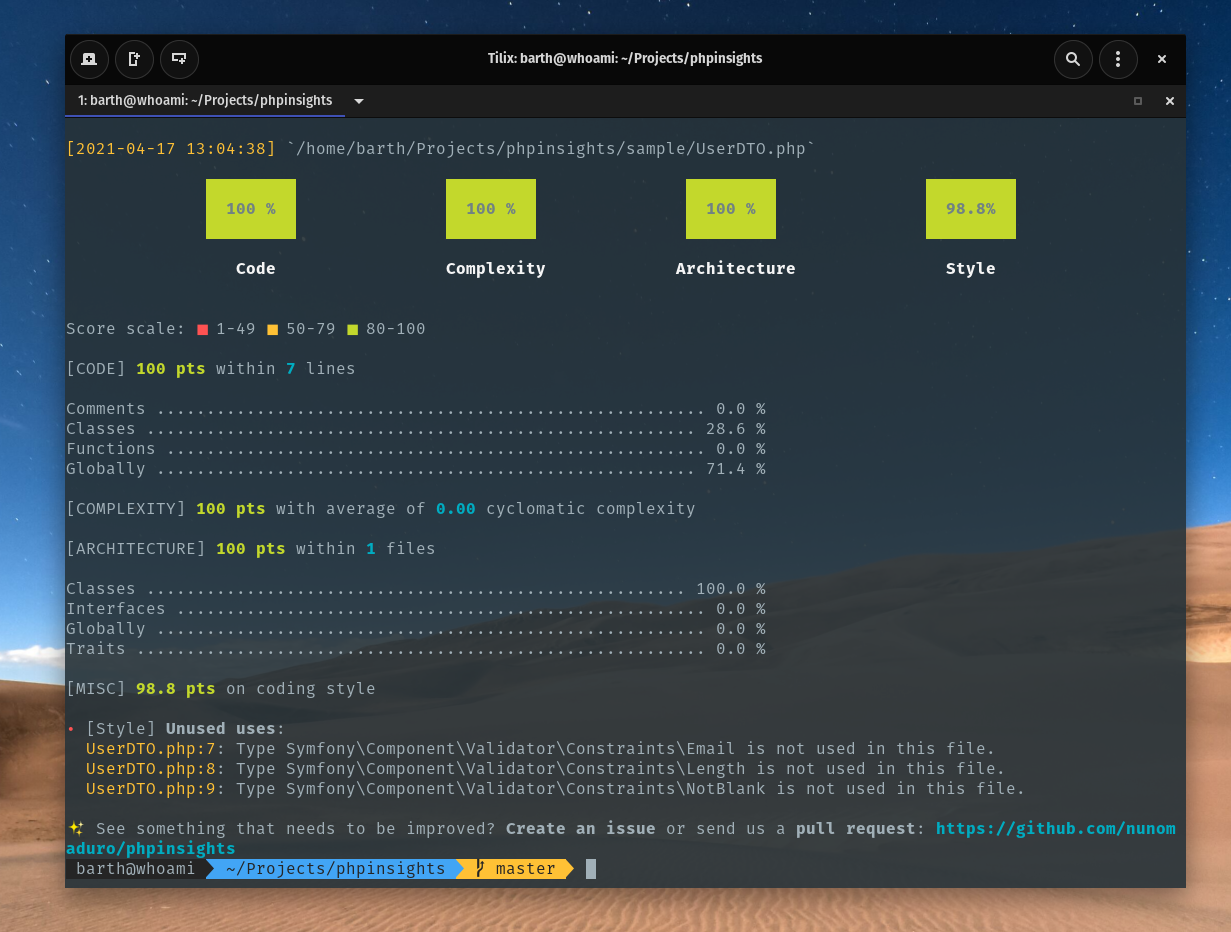The width and height of the screenshot is (1231, 932).
Task: Select the yellow 50-79 score swatch
Action: tap(270, 329)
